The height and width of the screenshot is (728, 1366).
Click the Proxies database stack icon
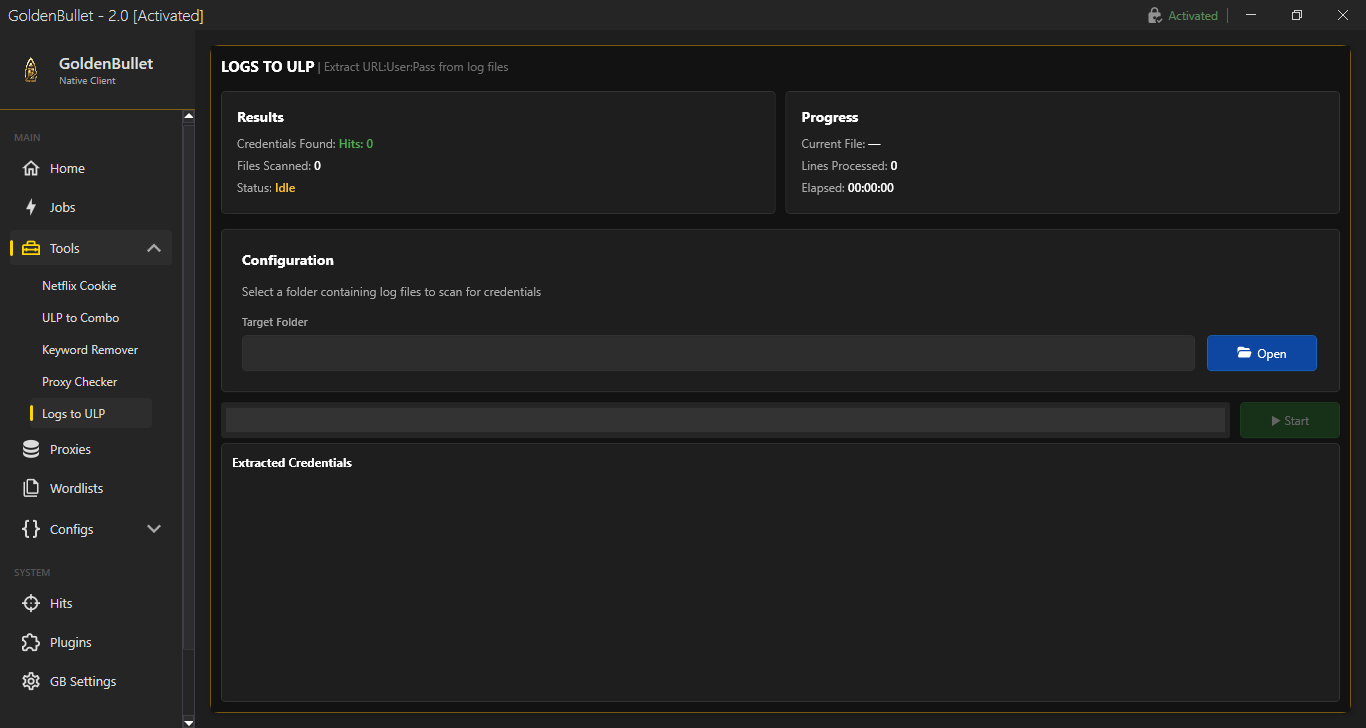(31, 449)
